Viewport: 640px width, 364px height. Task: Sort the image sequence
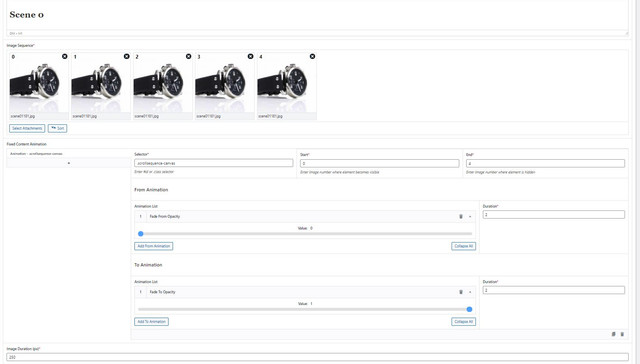58,128
